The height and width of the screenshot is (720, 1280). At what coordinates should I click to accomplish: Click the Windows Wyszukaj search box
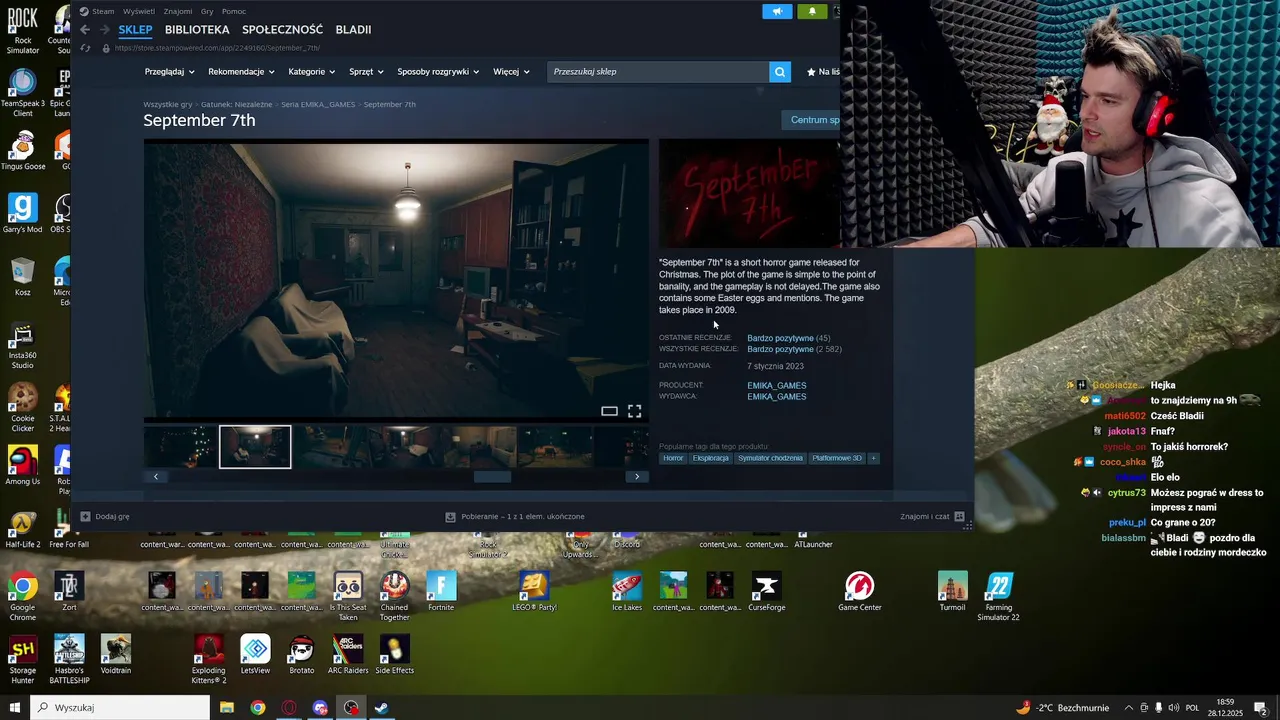(120, 708)
